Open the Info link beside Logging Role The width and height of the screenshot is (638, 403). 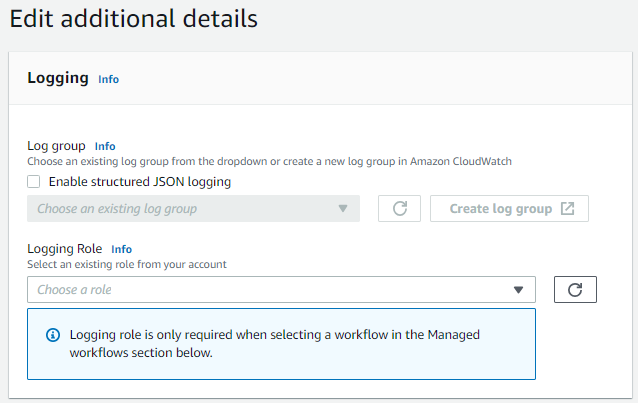click(x=121, y=249)
